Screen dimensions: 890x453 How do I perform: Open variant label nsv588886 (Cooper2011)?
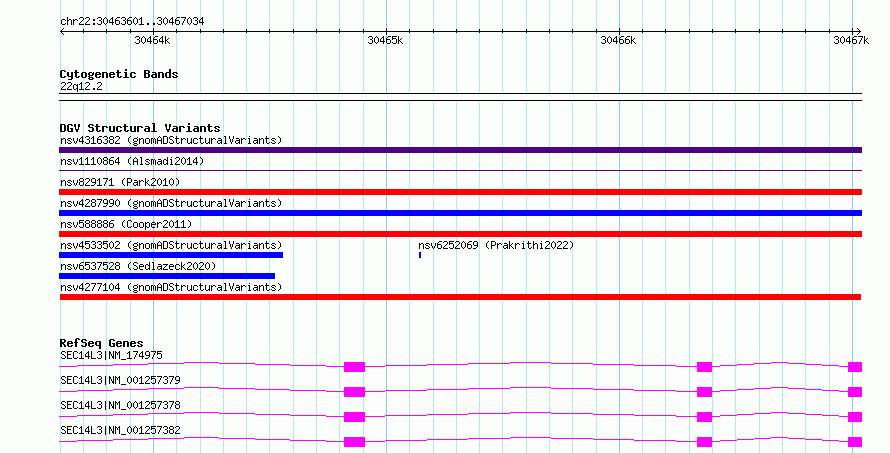[x=126, y=224]
